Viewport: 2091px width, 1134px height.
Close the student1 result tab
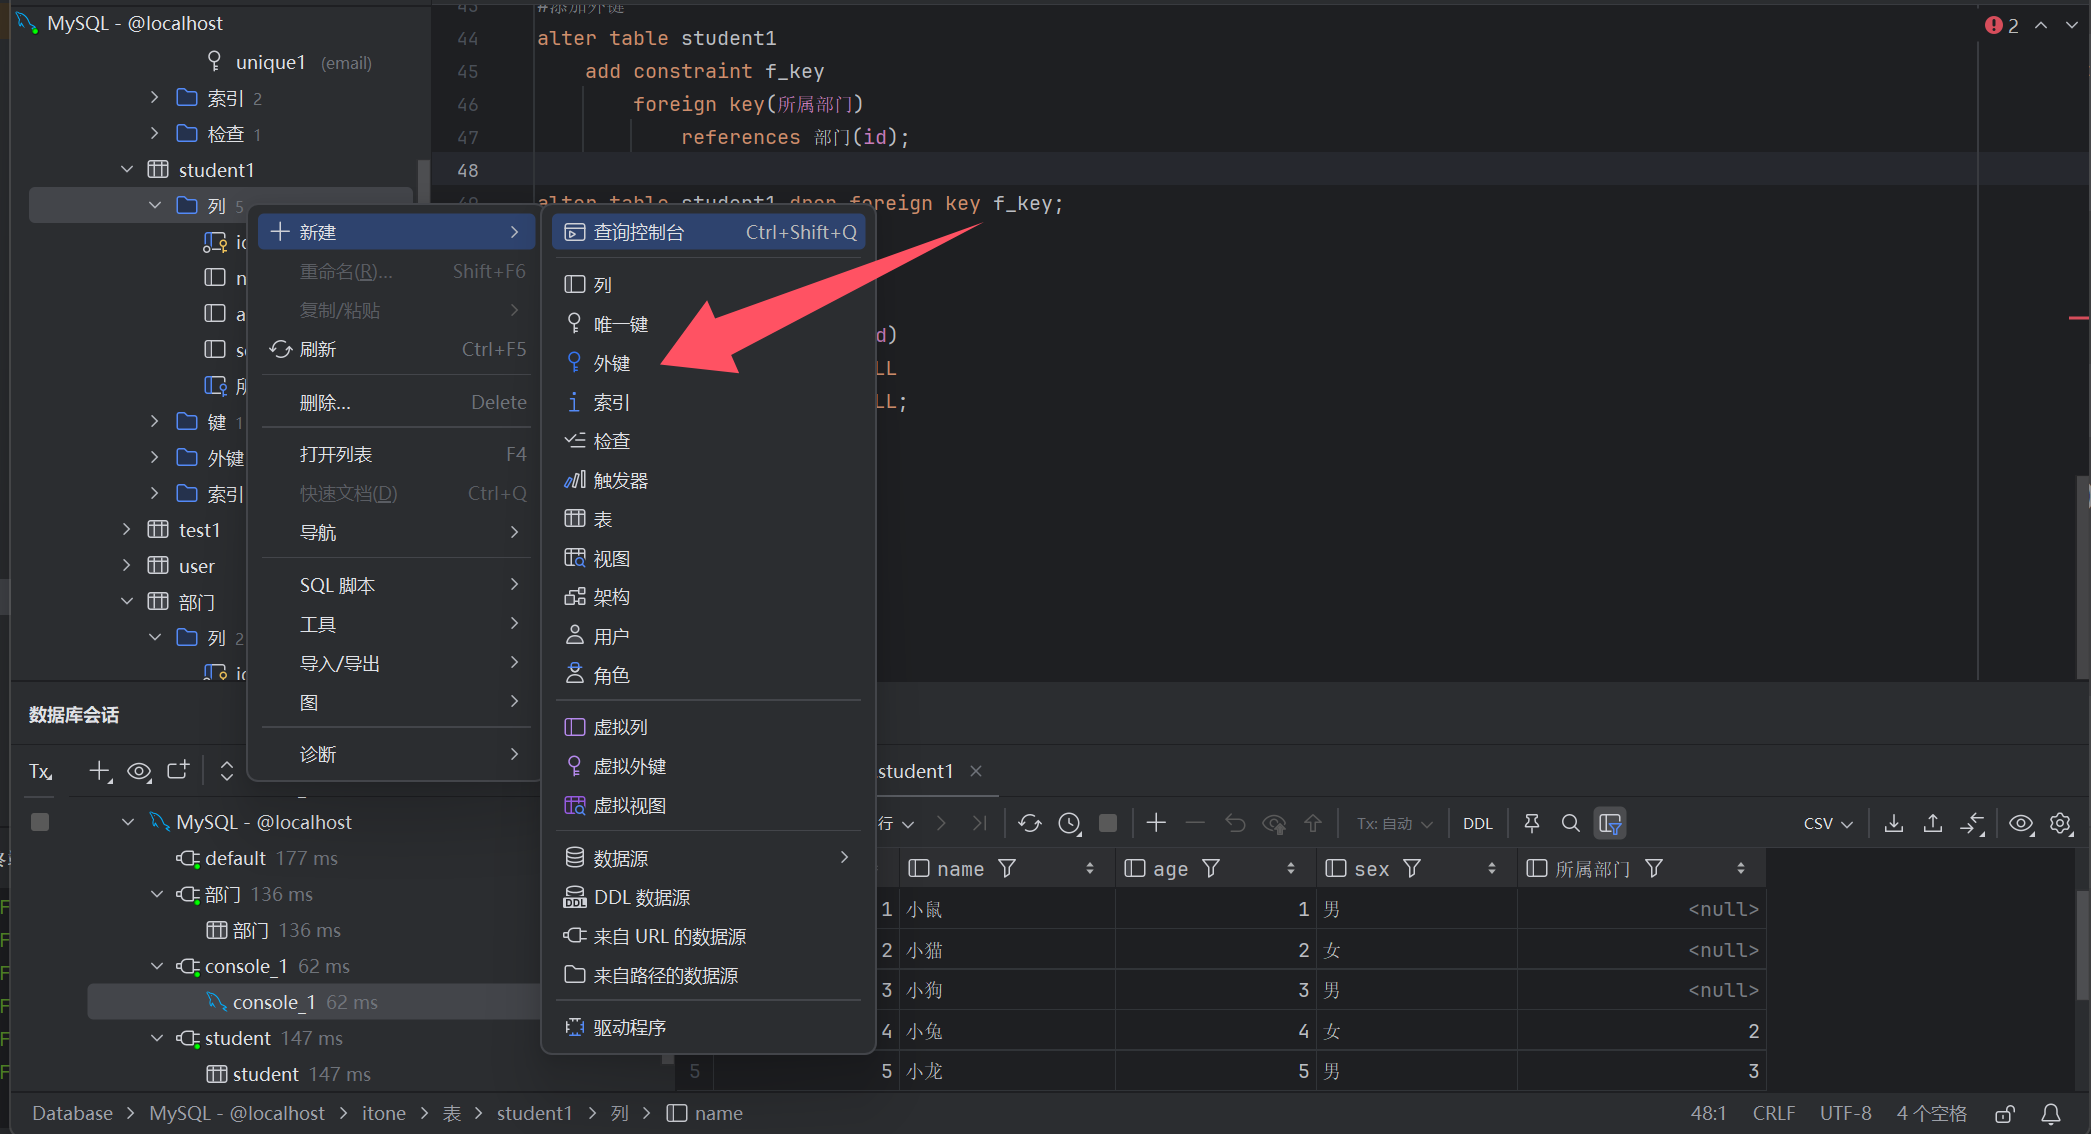(x=976, y=771)
